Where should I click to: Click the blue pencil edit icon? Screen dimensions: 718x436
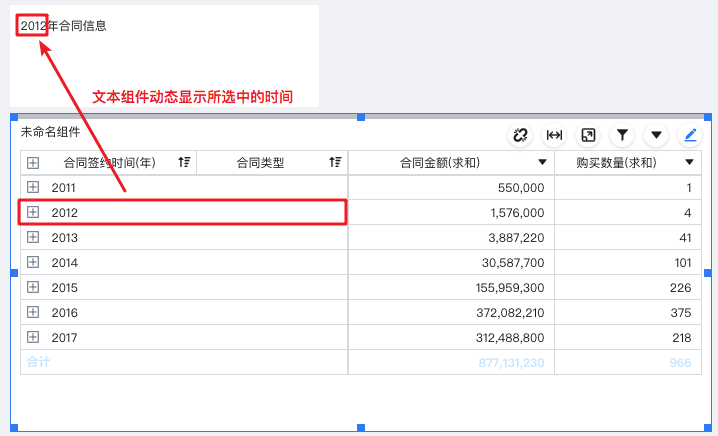click(x=690, y=135)
